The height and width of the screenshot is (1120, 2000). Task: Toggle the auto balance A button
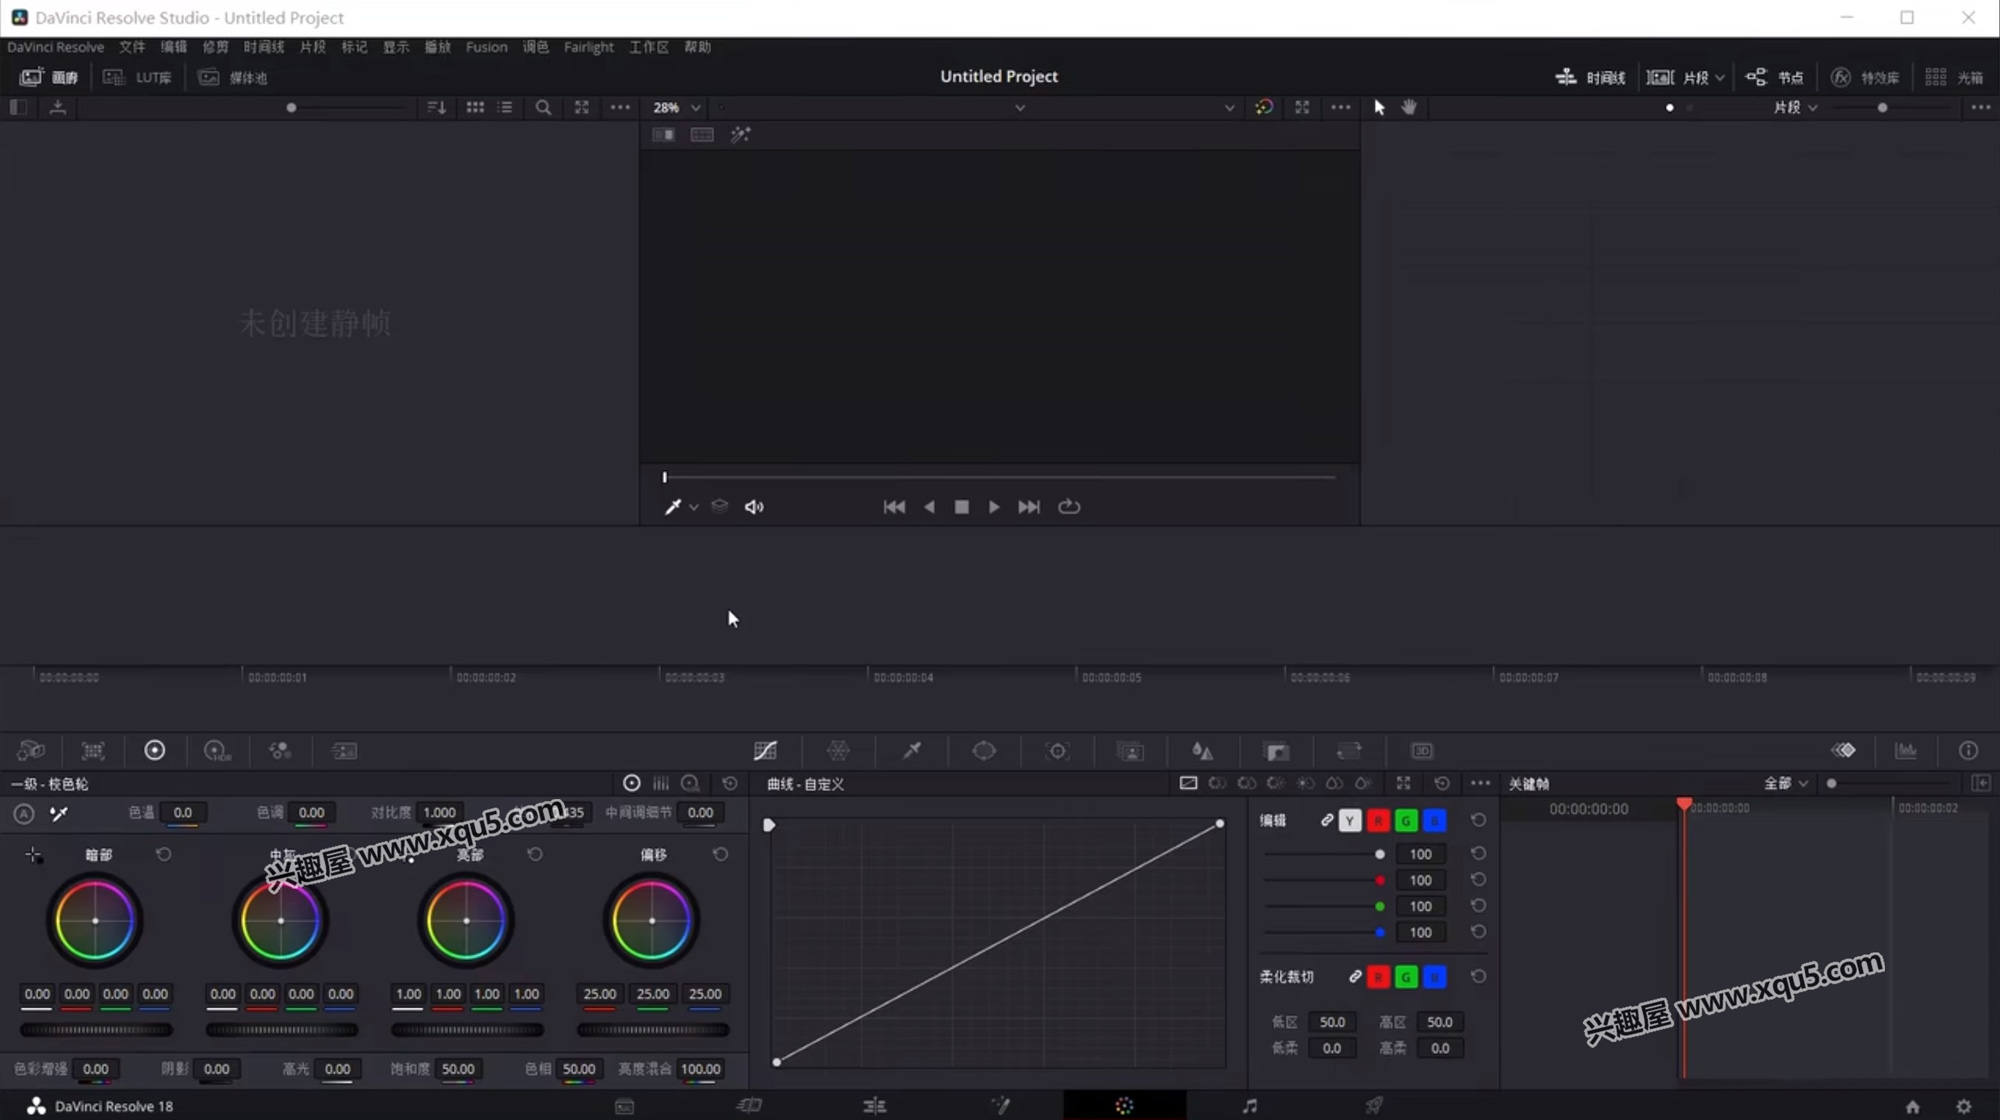click(23, 813)
